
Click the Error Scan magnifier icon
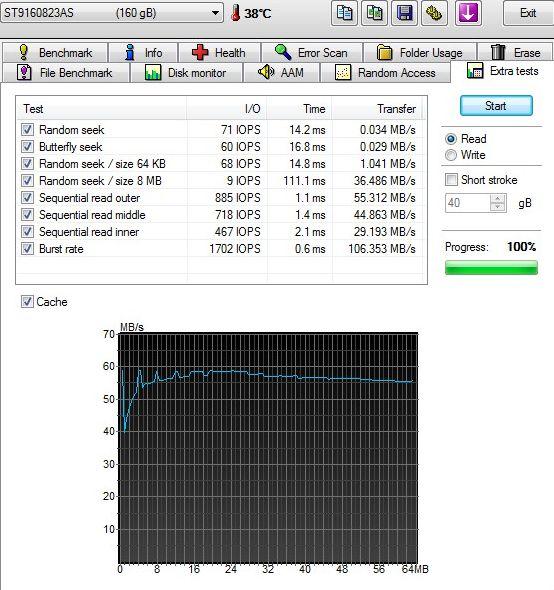(283, 52)
